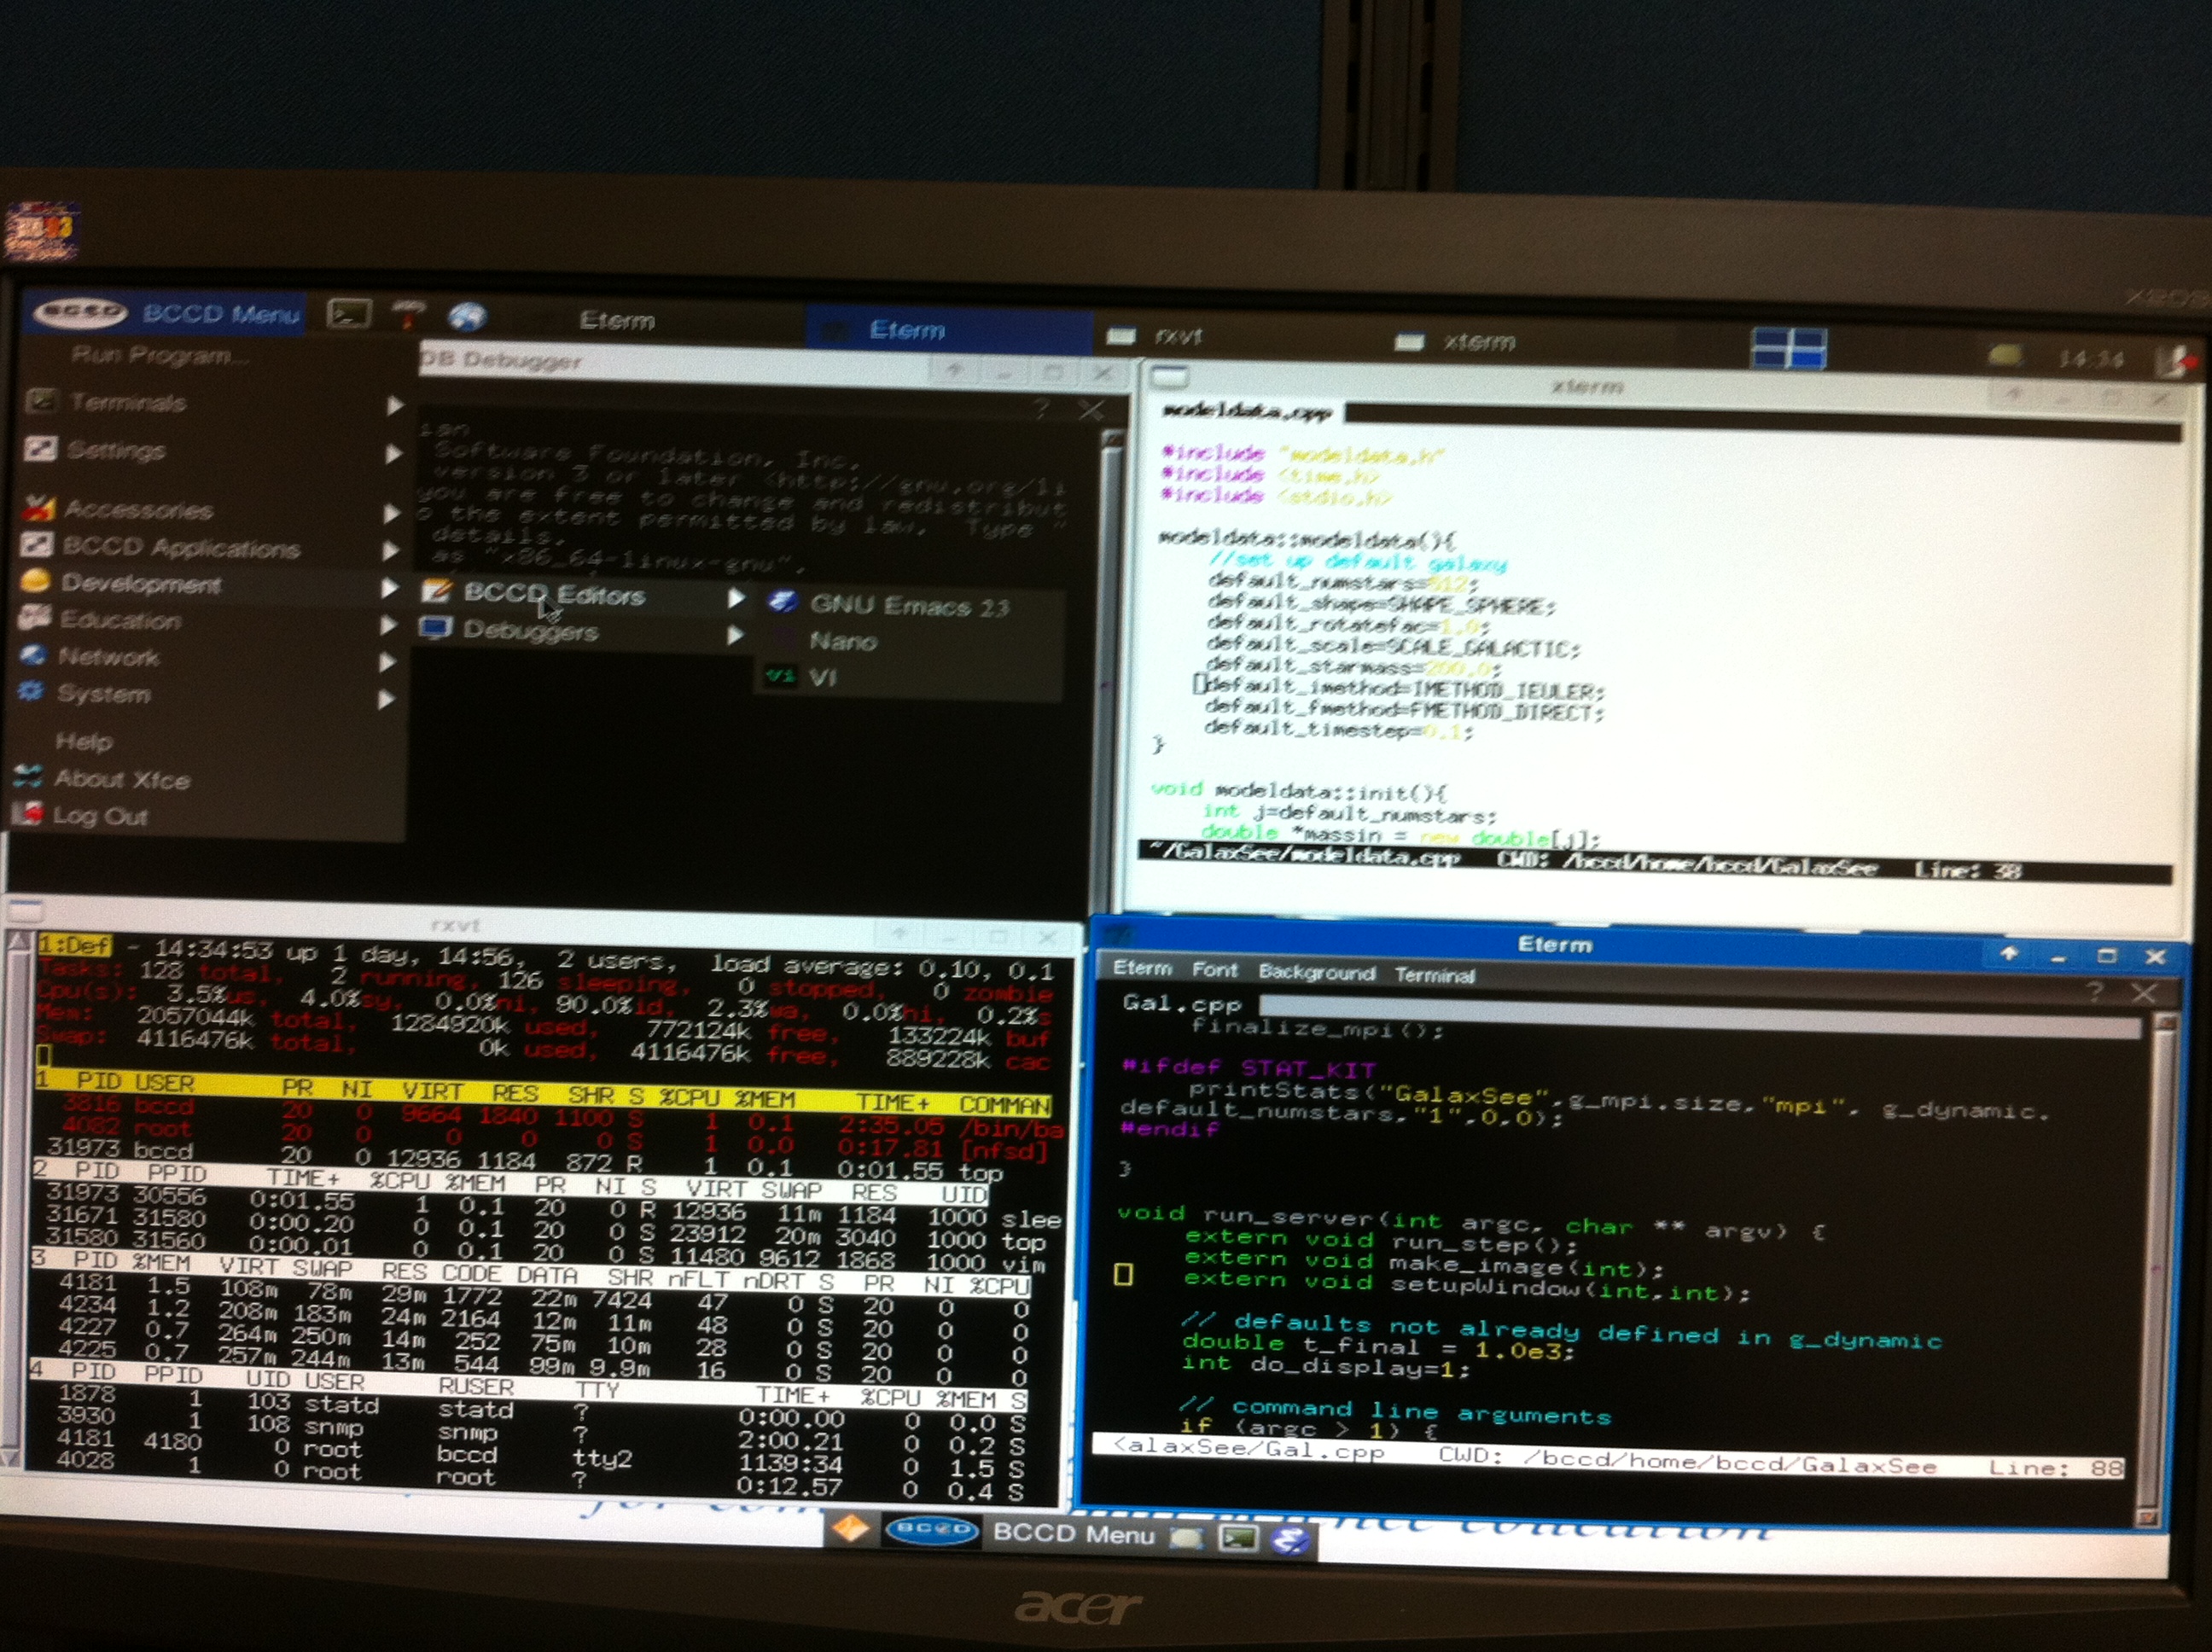Open the Background menu in Eterm
The height and width of the screenshot is (1652, 2212).
point(1316,972)
